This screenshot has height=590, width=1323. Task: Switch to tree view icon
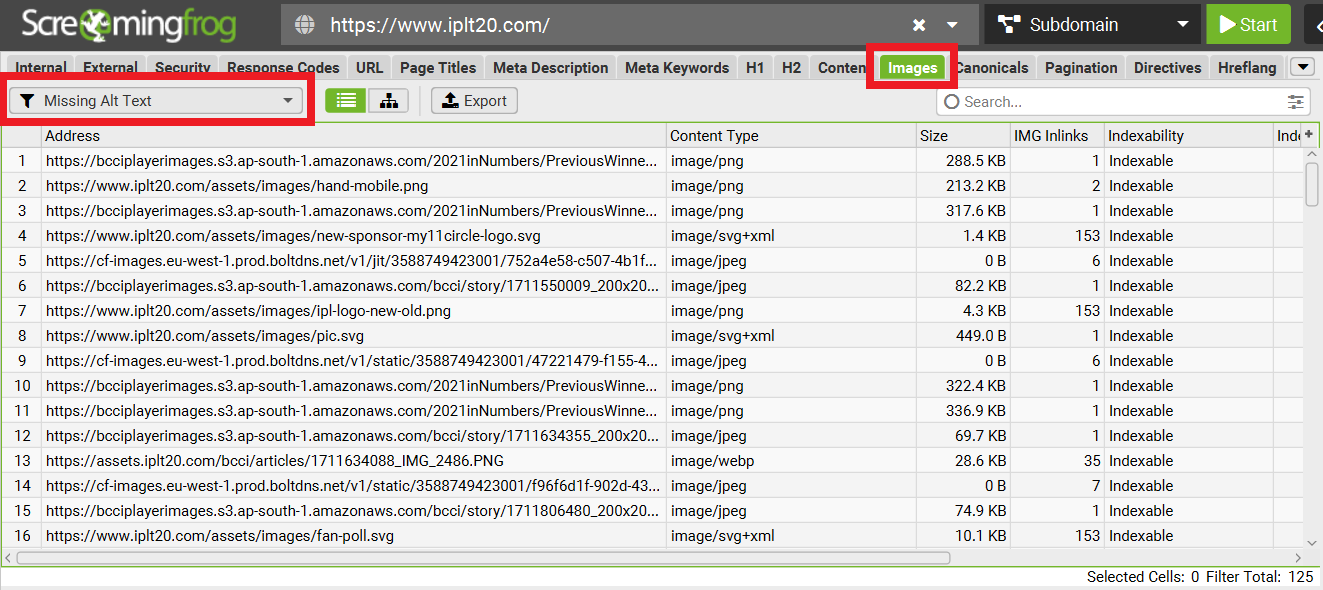pyautogui.click(x=388, y=101)
